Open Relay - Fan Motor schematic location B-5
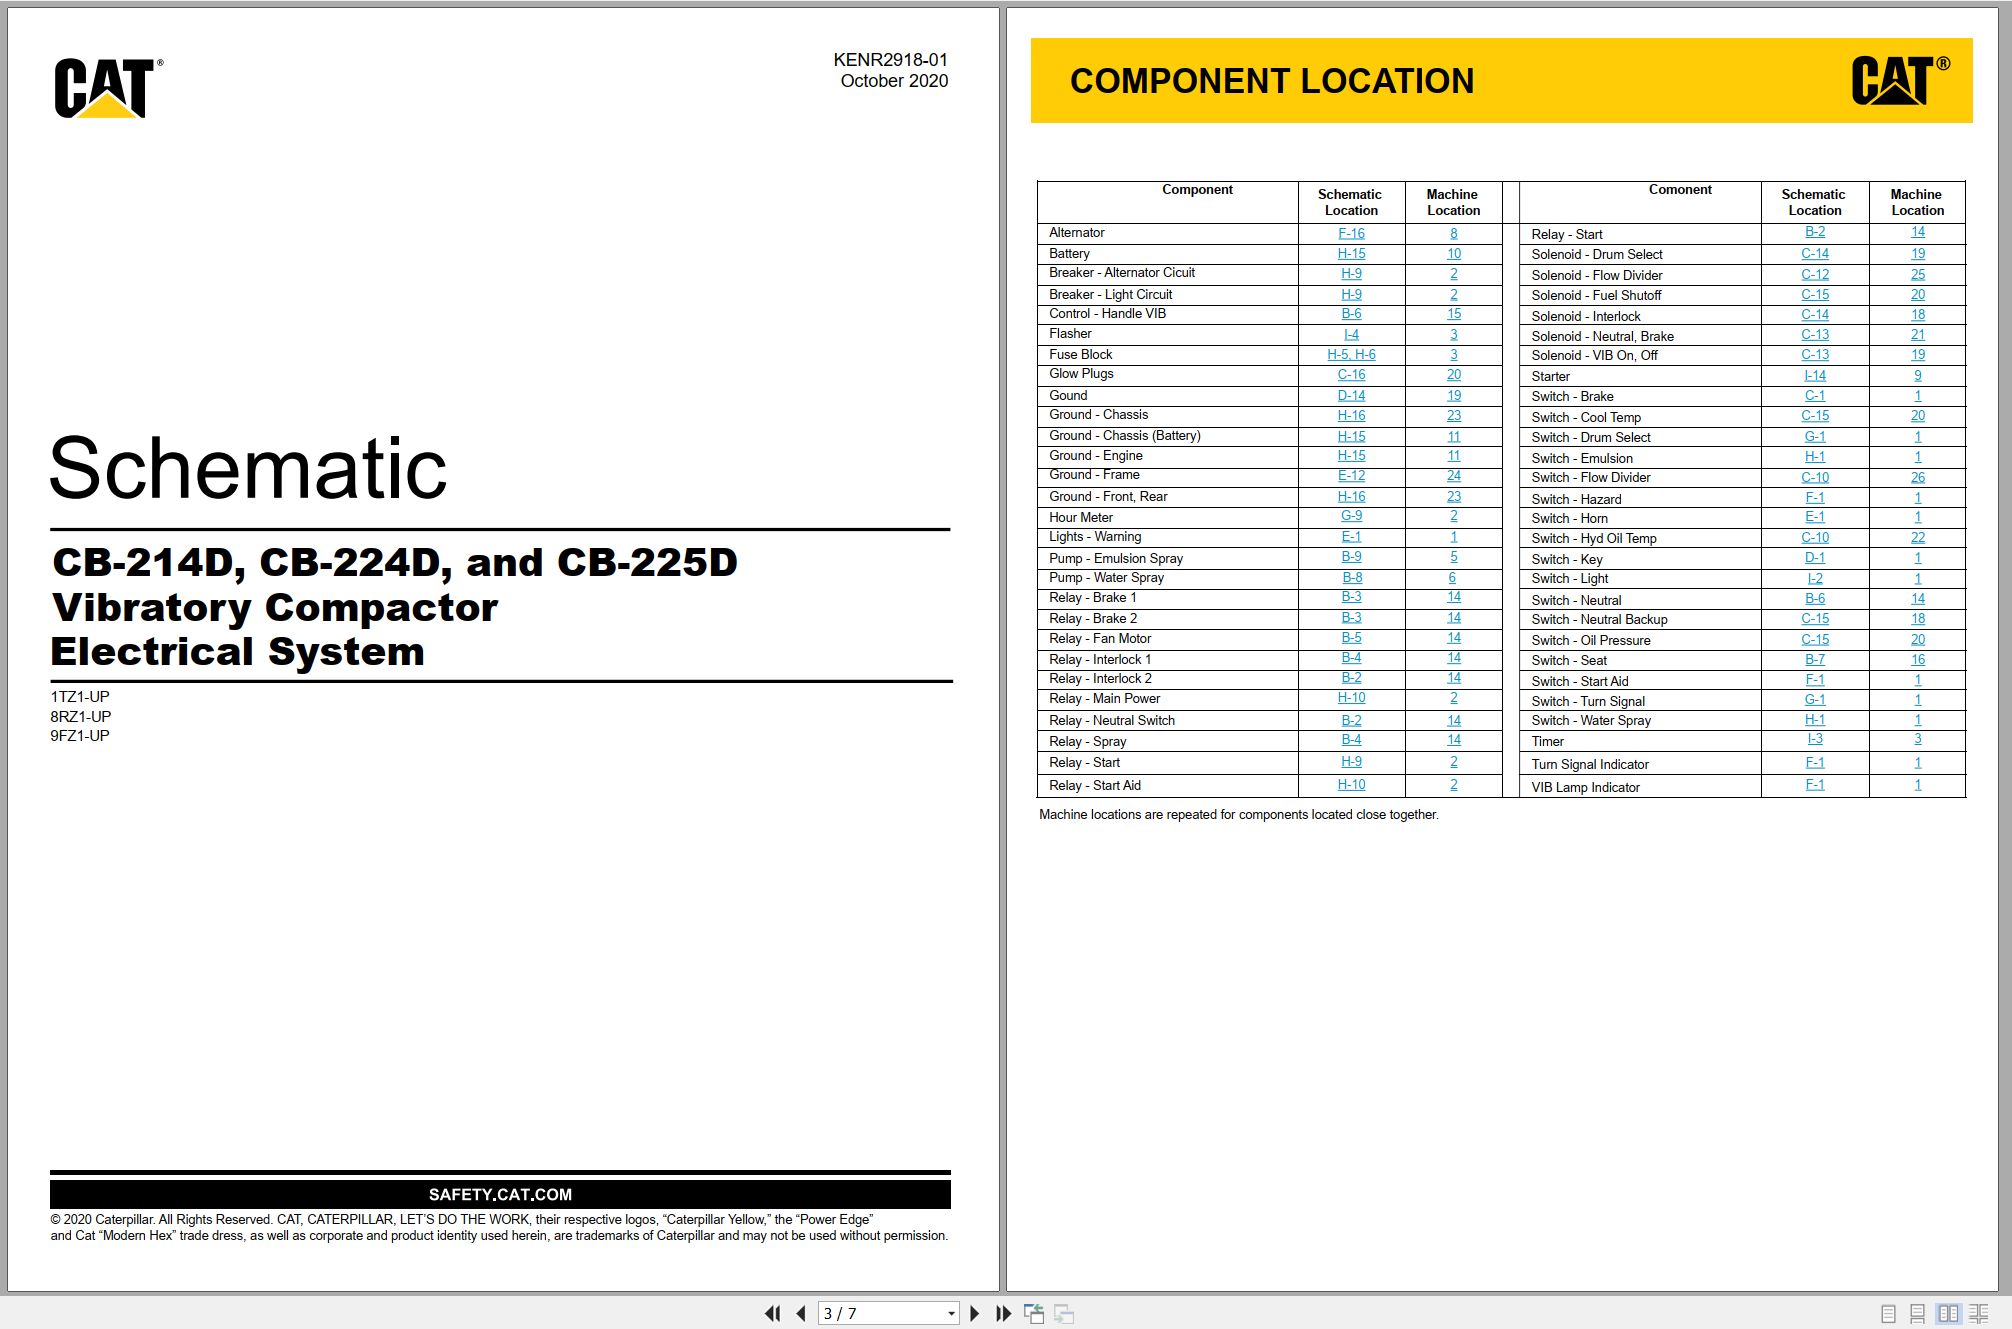Image resolution: width=2012 pixels, height=1329 pixels. 1351,637
